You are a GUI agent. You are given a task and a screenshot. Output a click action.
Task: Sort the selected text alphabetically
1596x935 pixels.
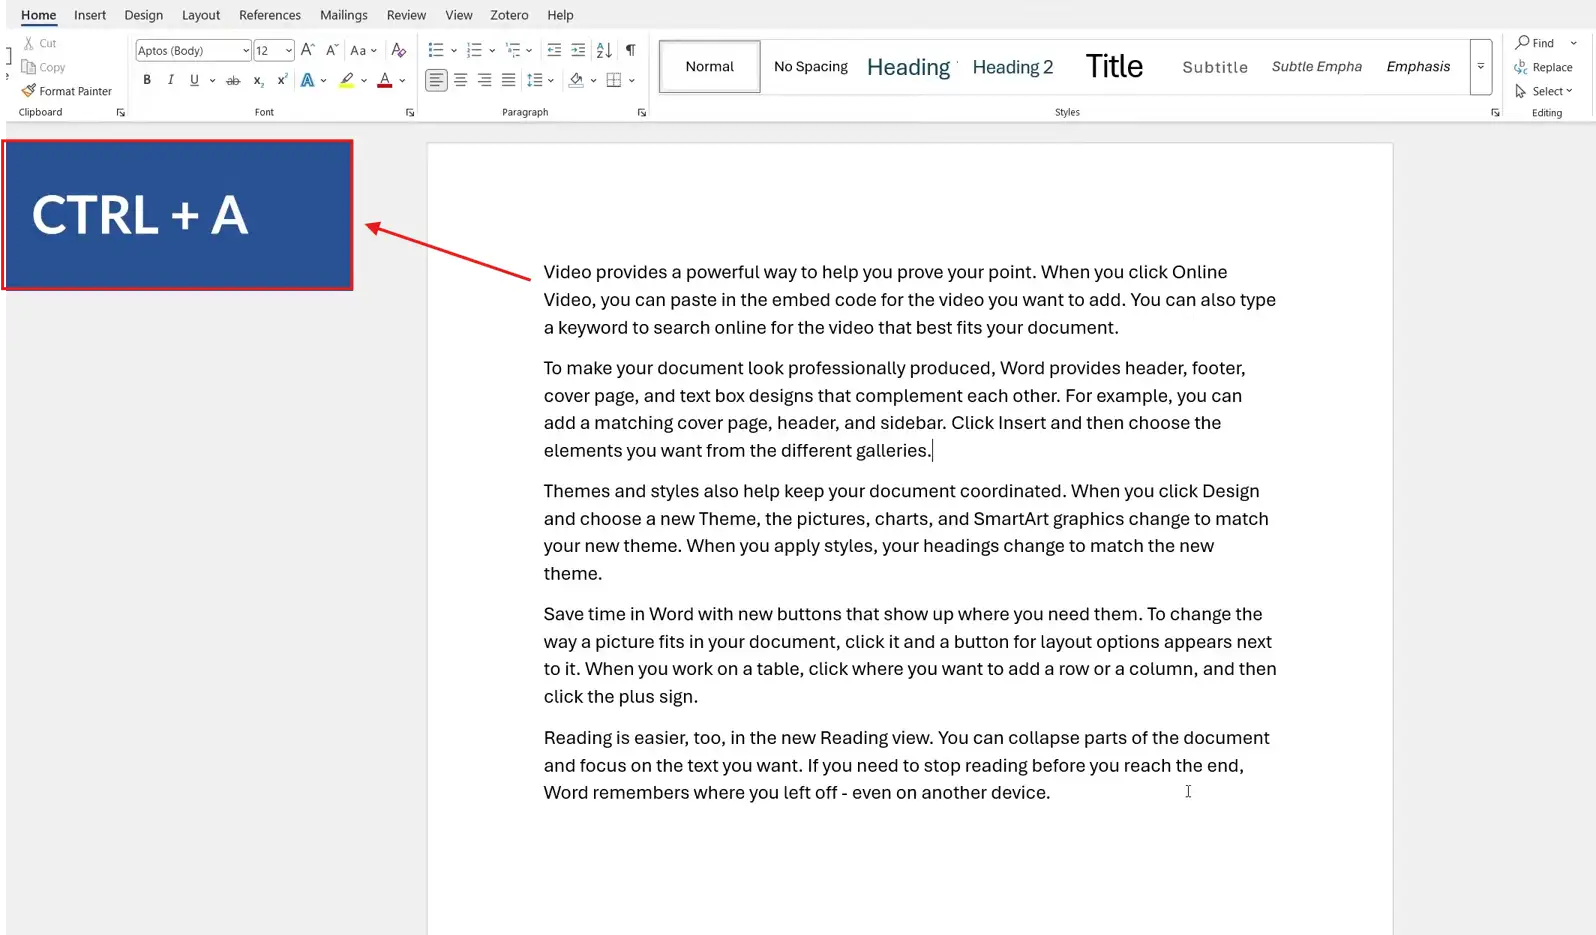(604, 50)
